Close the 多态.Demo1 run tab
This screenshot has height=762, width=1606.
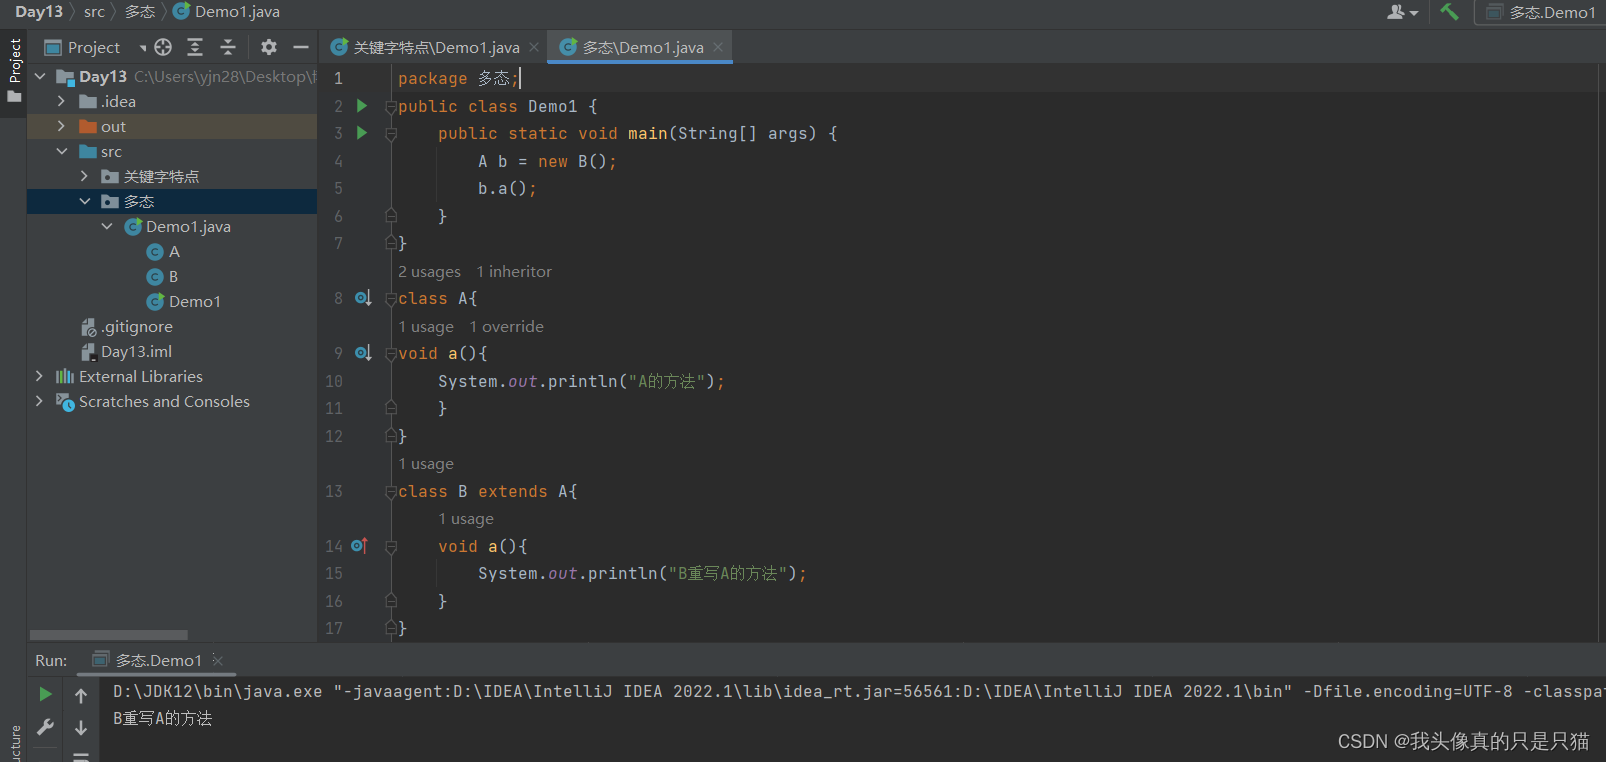point(217,660)
